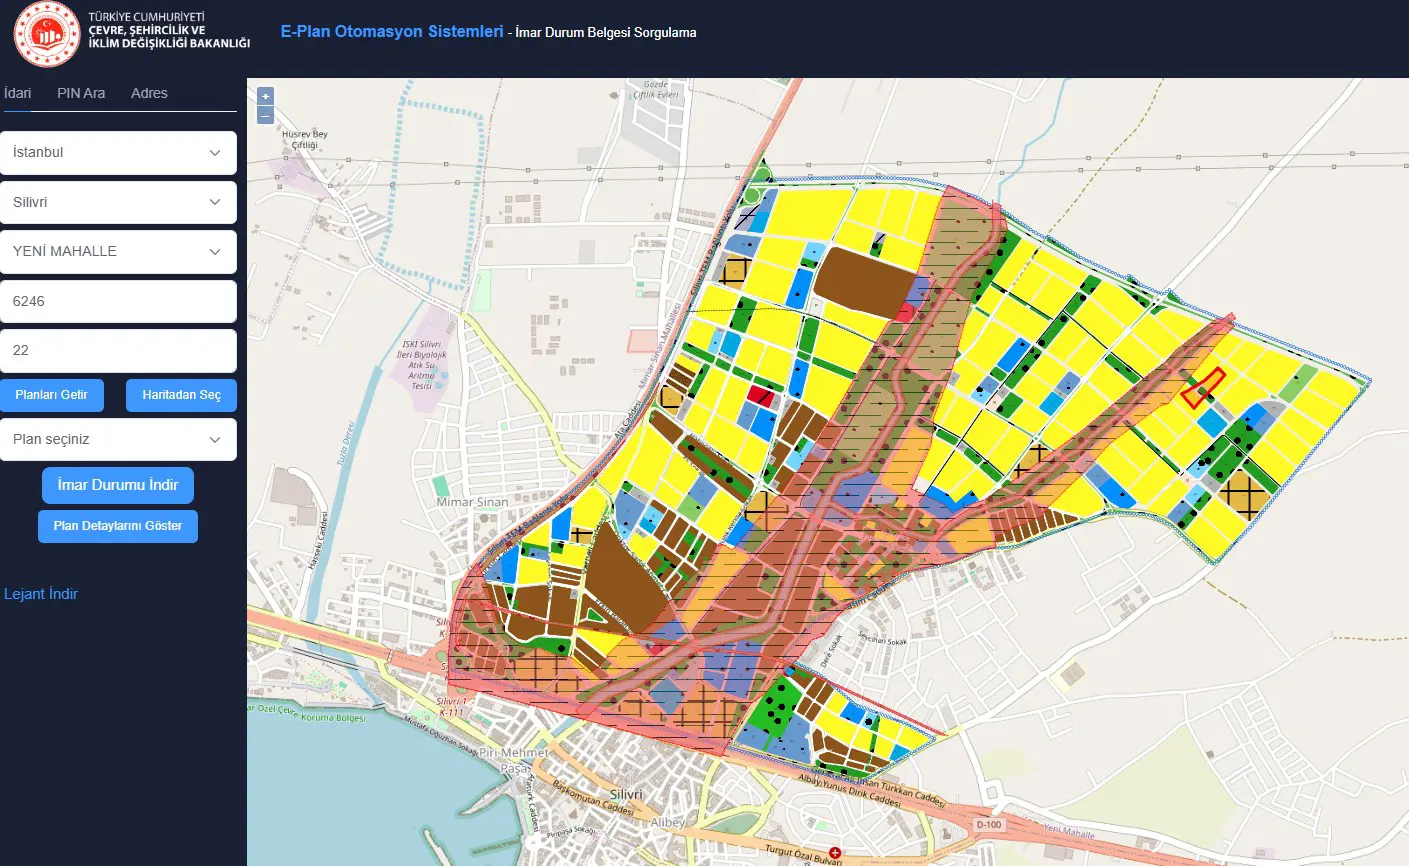Click the İSKİ Silivri treatment plant label
This screenshot has width=1409, height=866.
[x=422, y=365]
